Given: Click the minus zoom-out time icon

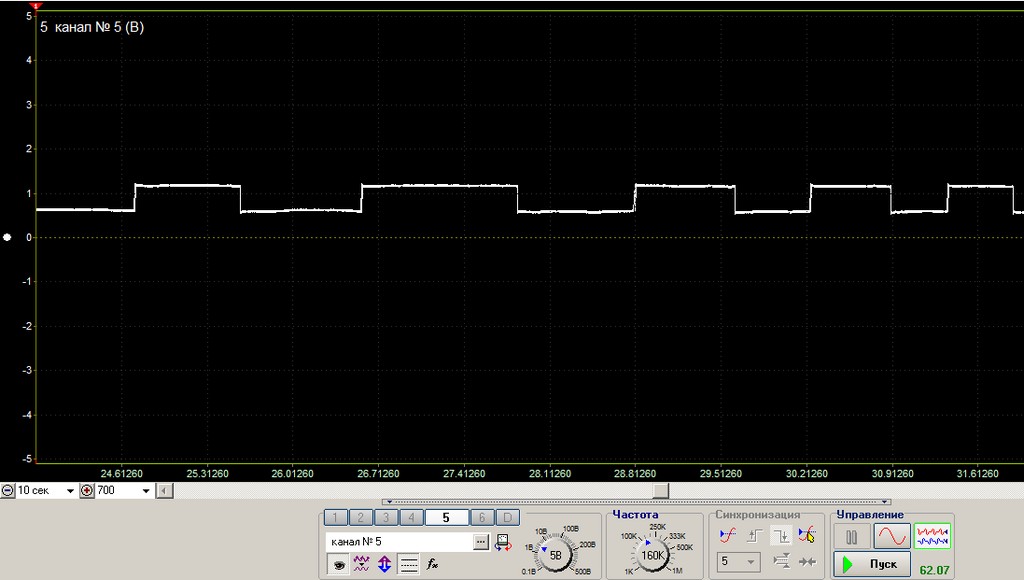Looking at the screenshot, I should pos(7,491).
